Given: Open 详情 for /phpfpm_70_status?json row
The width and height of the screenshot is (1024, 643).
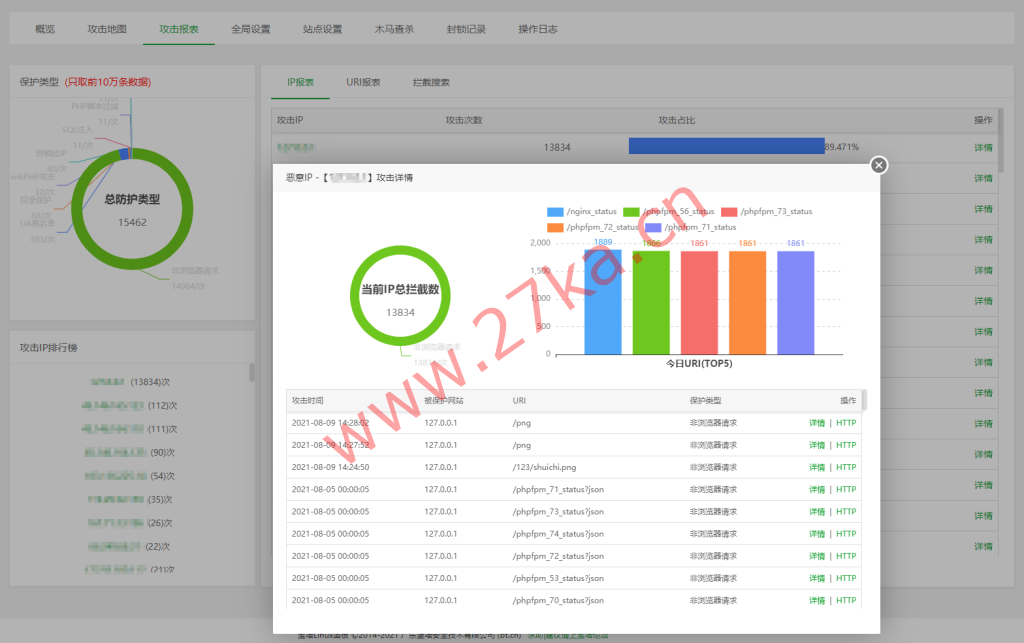Looking at the screenshot, I should coord(817,601).
